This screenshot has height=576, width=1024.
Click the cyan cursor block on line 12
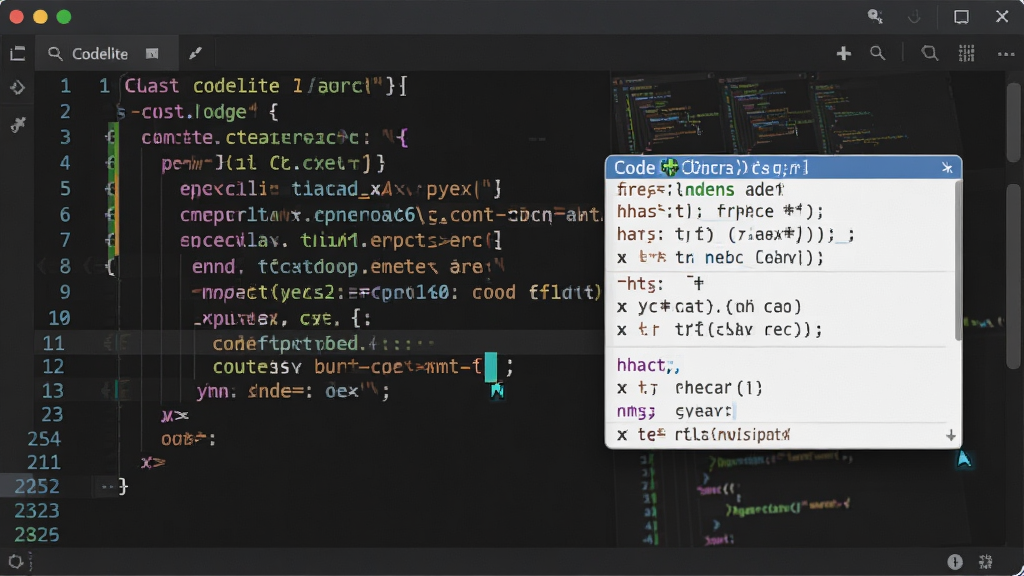pyautogui.click(x=490, y=367)
